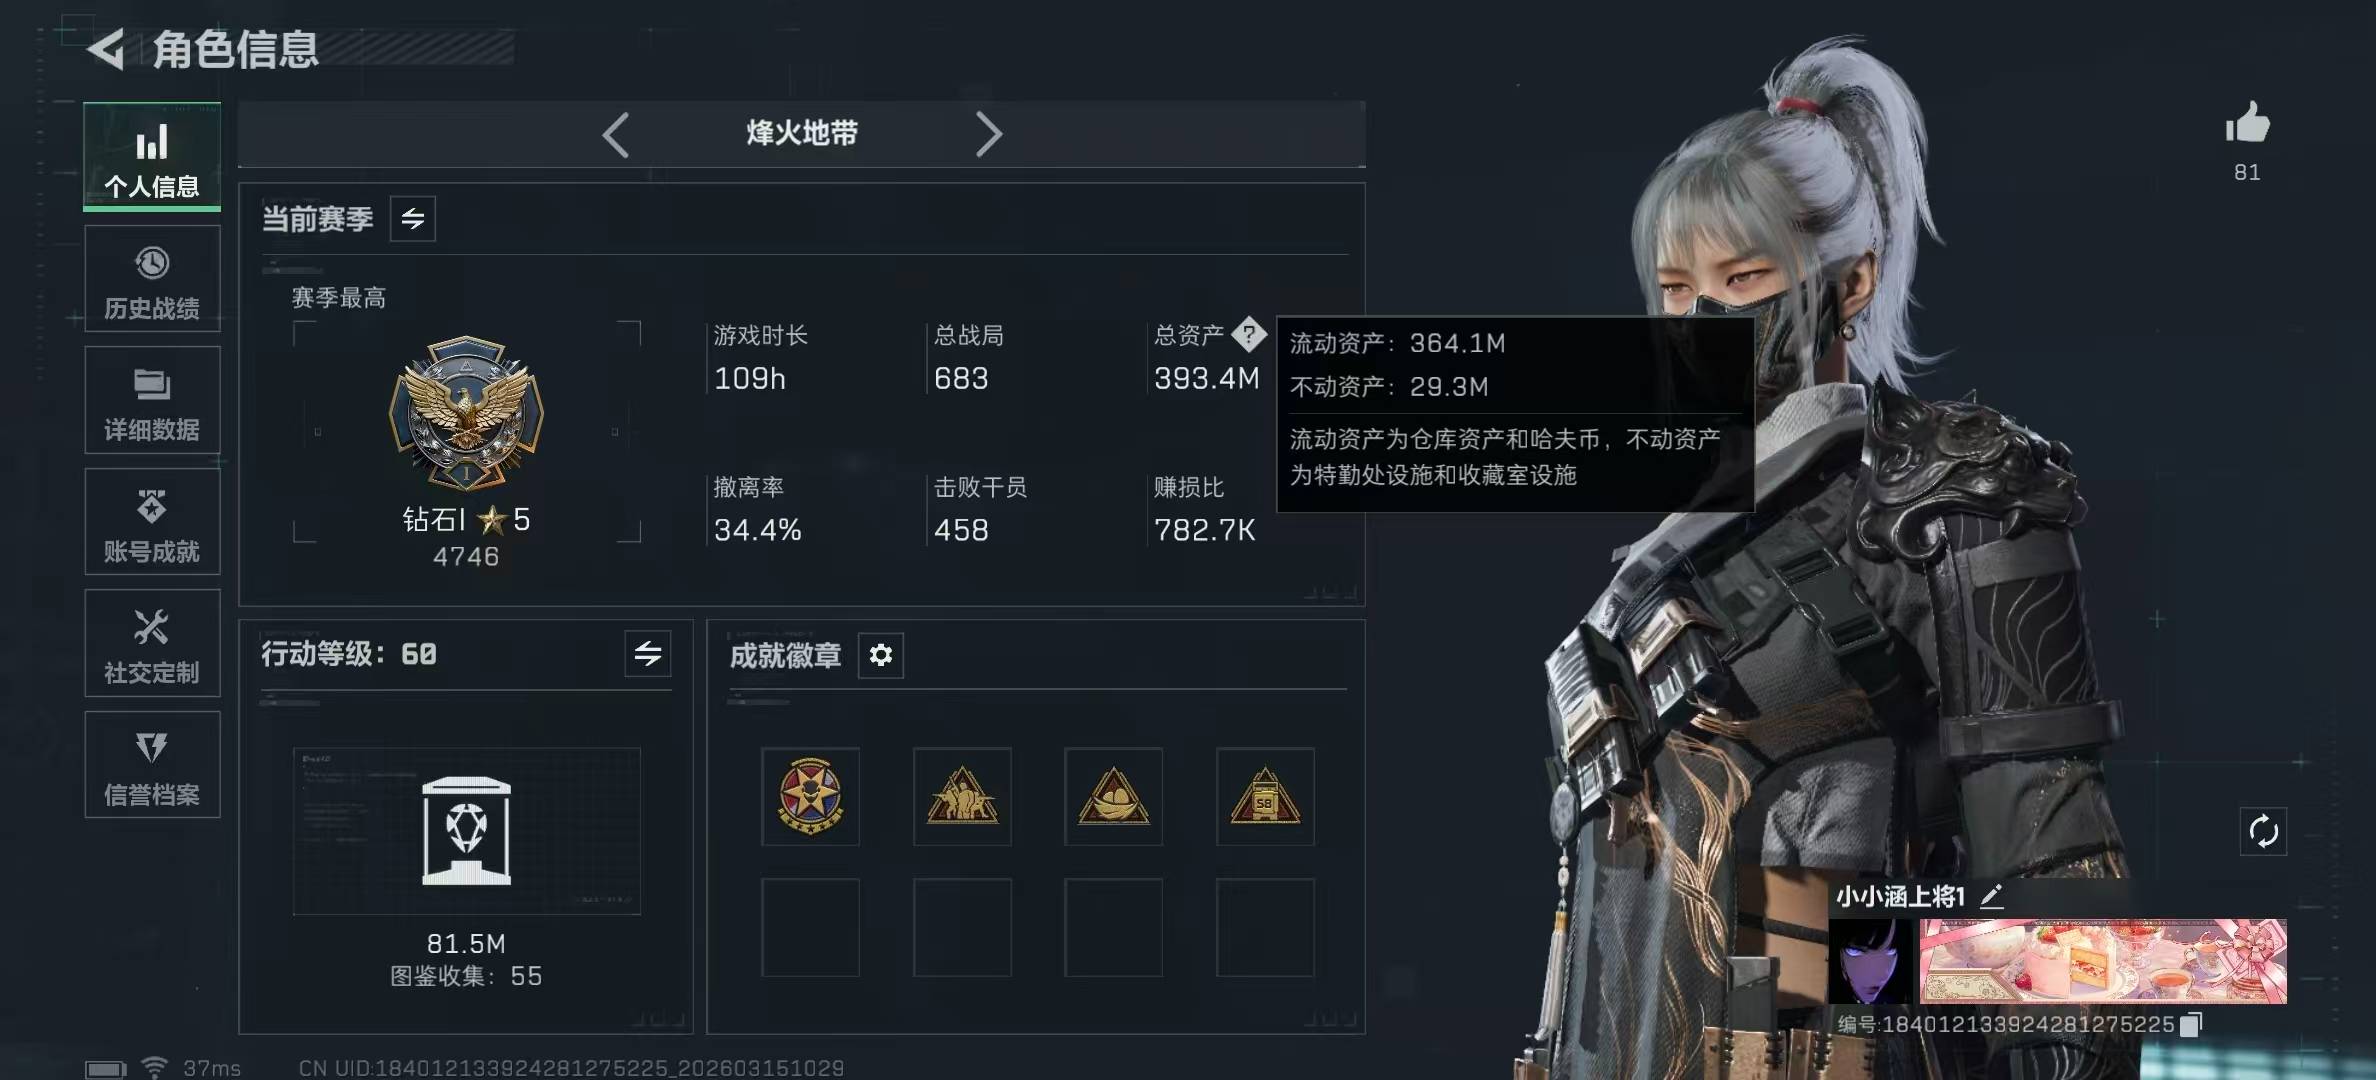The image size is (2376, 1080).
Task: Switch to the 账号成就 tab
Action: 152,522
